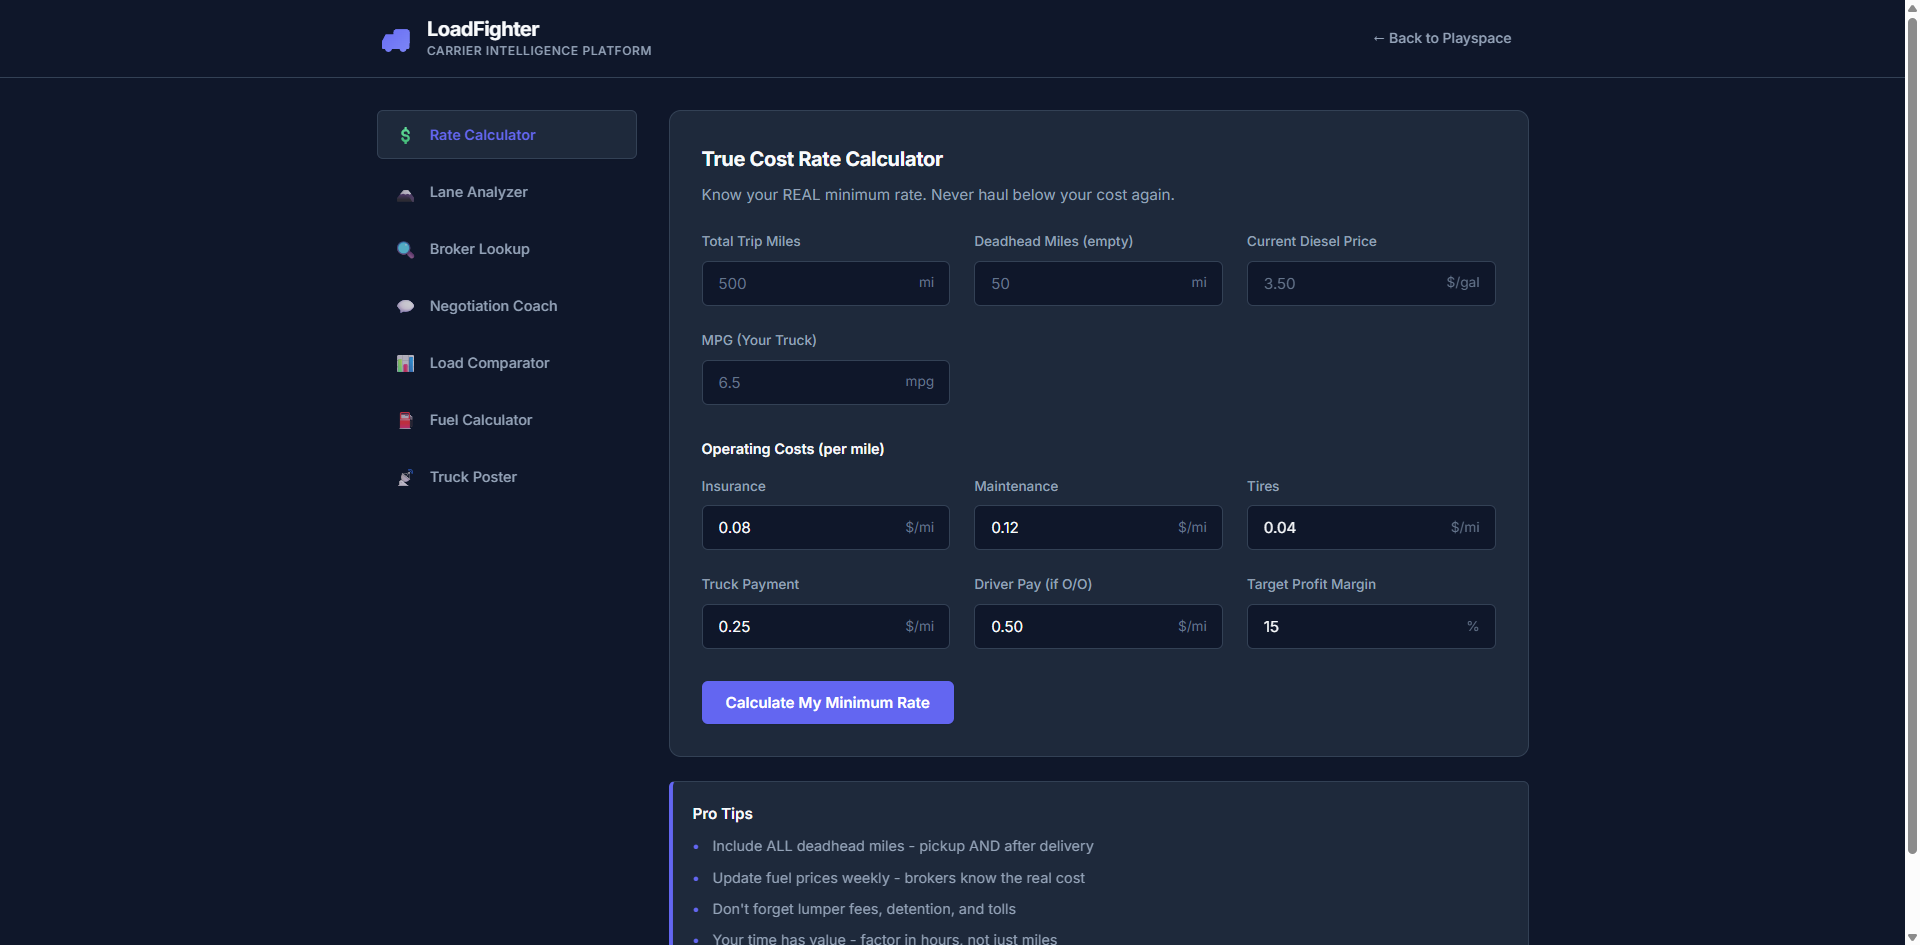Click the Truck Payment cost field
This screenshot has width=1920, height=945.
pyautogui.click(x=825, y=626)
